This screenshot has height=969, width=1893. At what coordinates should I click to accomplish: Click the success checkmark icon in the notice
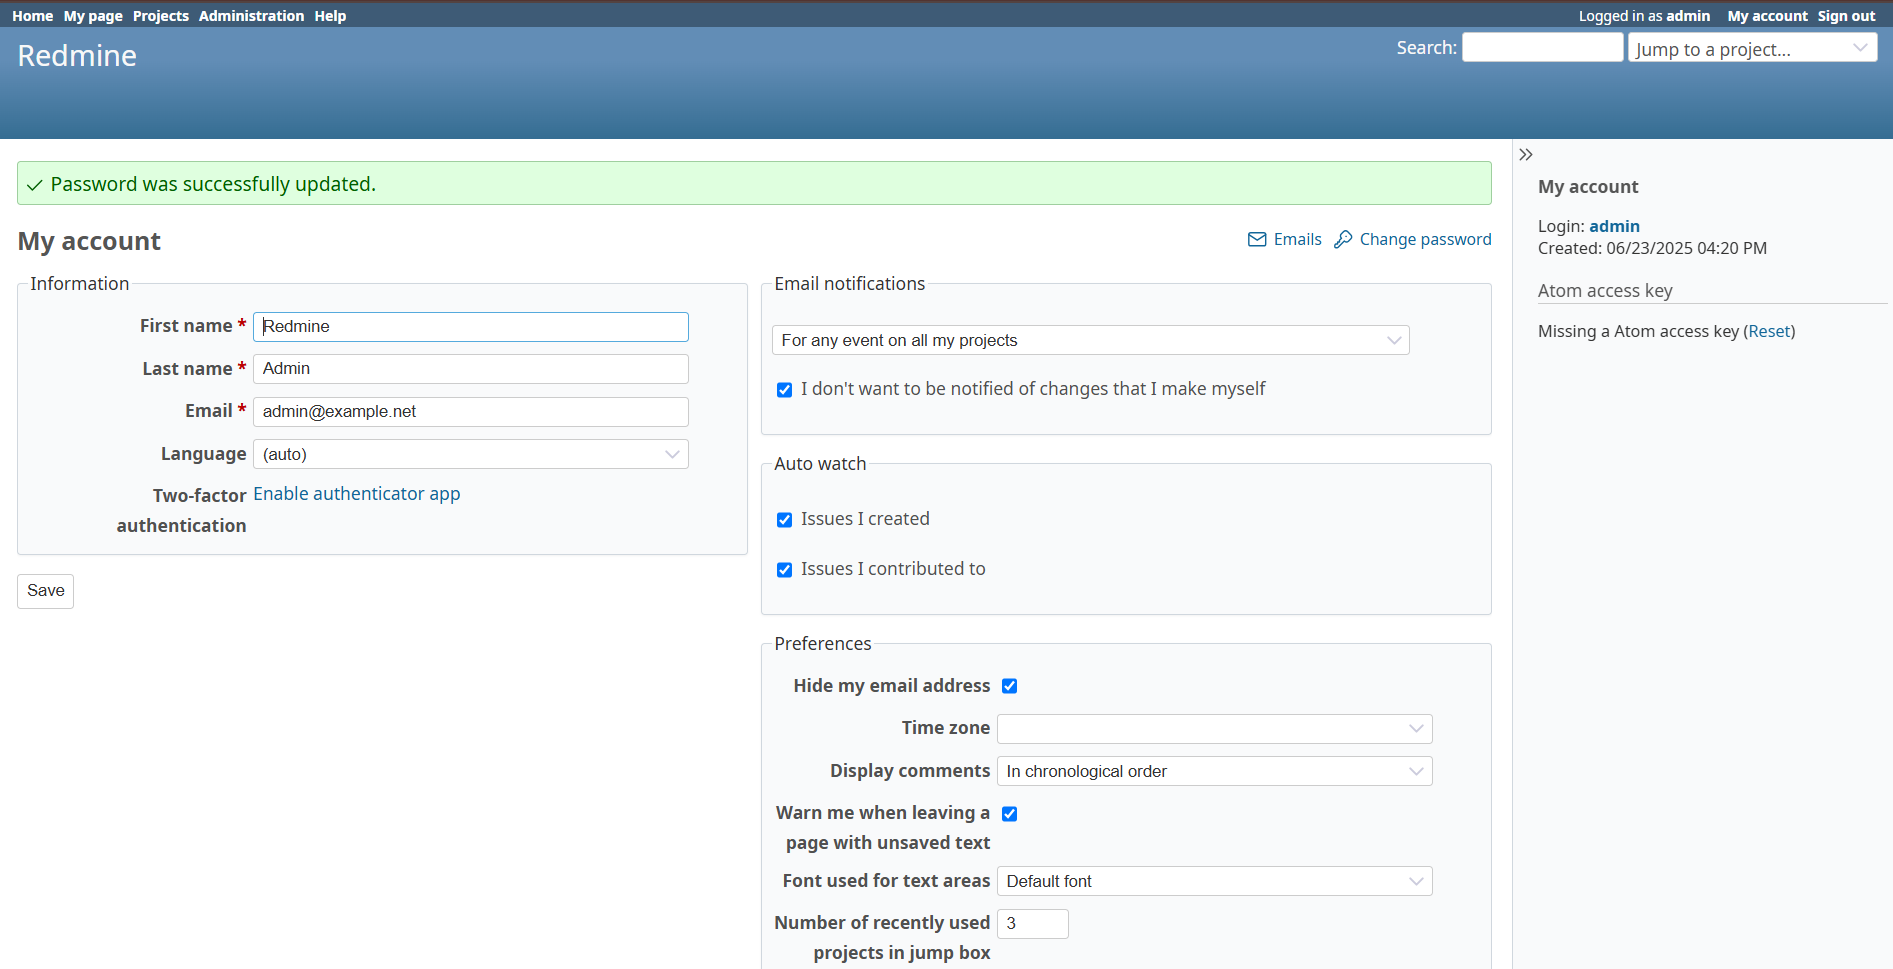pyautogui.click(x=35, y=185)
